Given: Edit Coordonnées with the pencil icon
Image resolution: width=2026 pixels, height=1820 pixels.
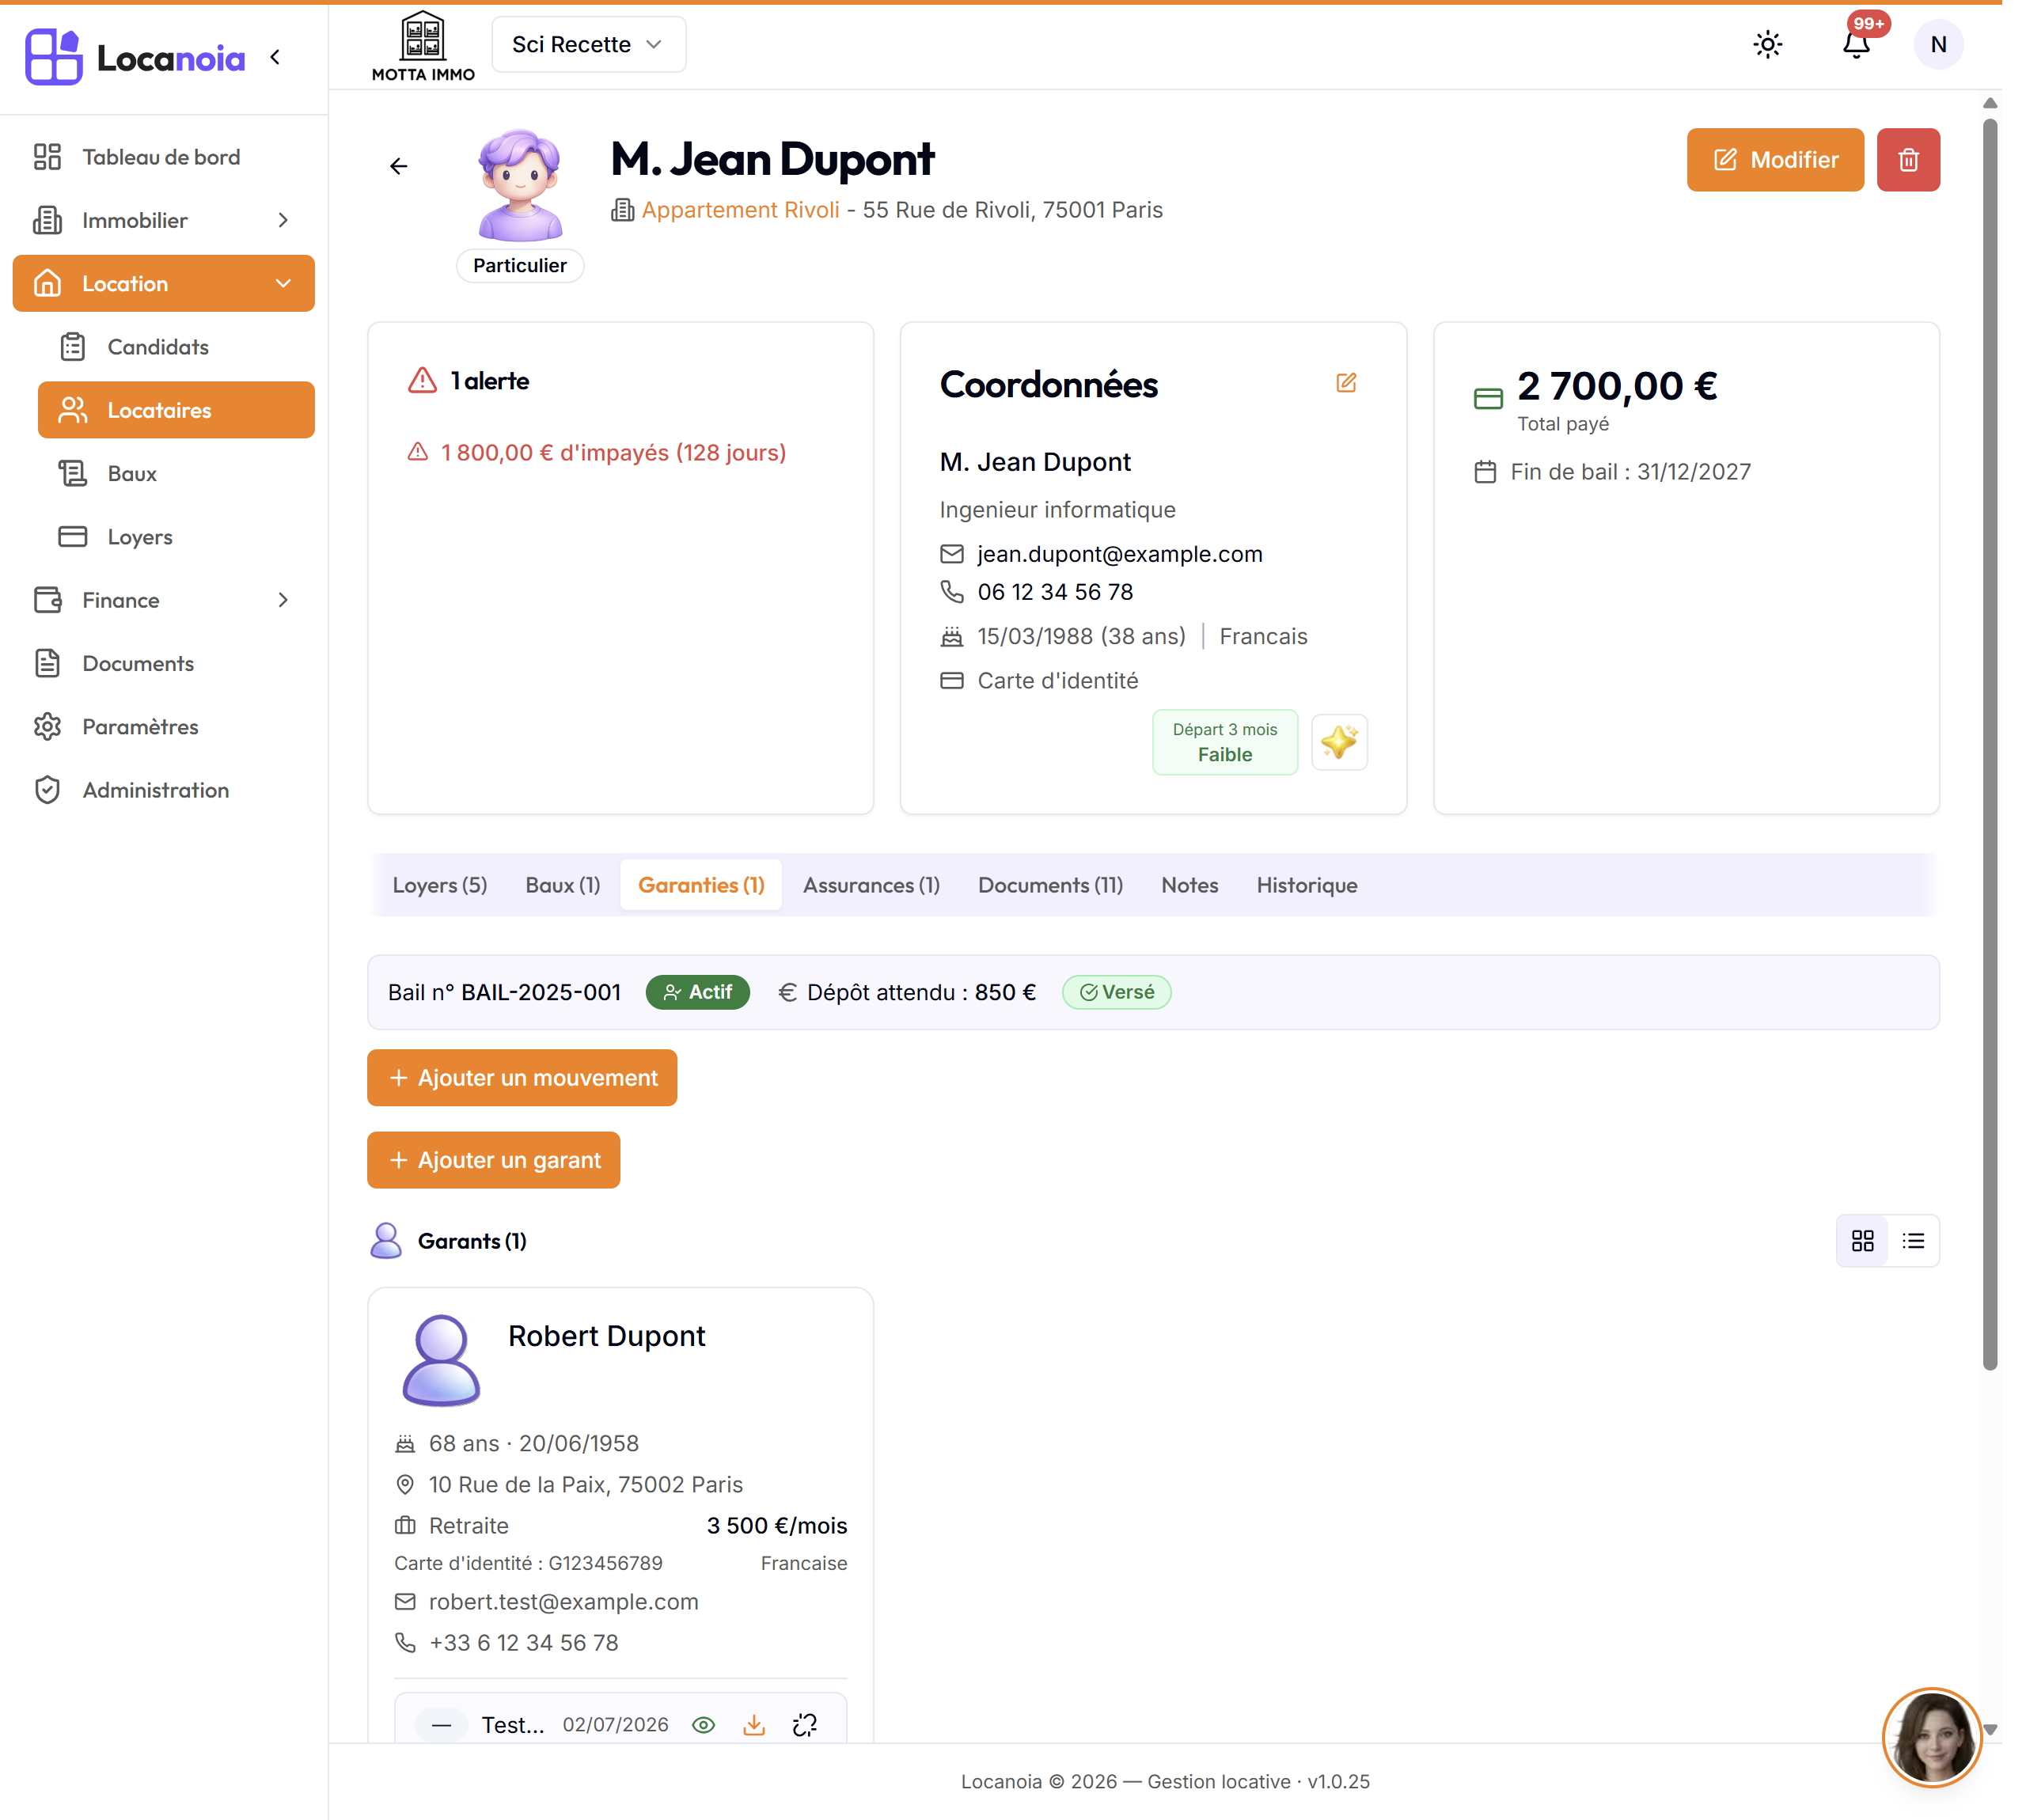Looking at the screenshot, I should coord(1346,383).
